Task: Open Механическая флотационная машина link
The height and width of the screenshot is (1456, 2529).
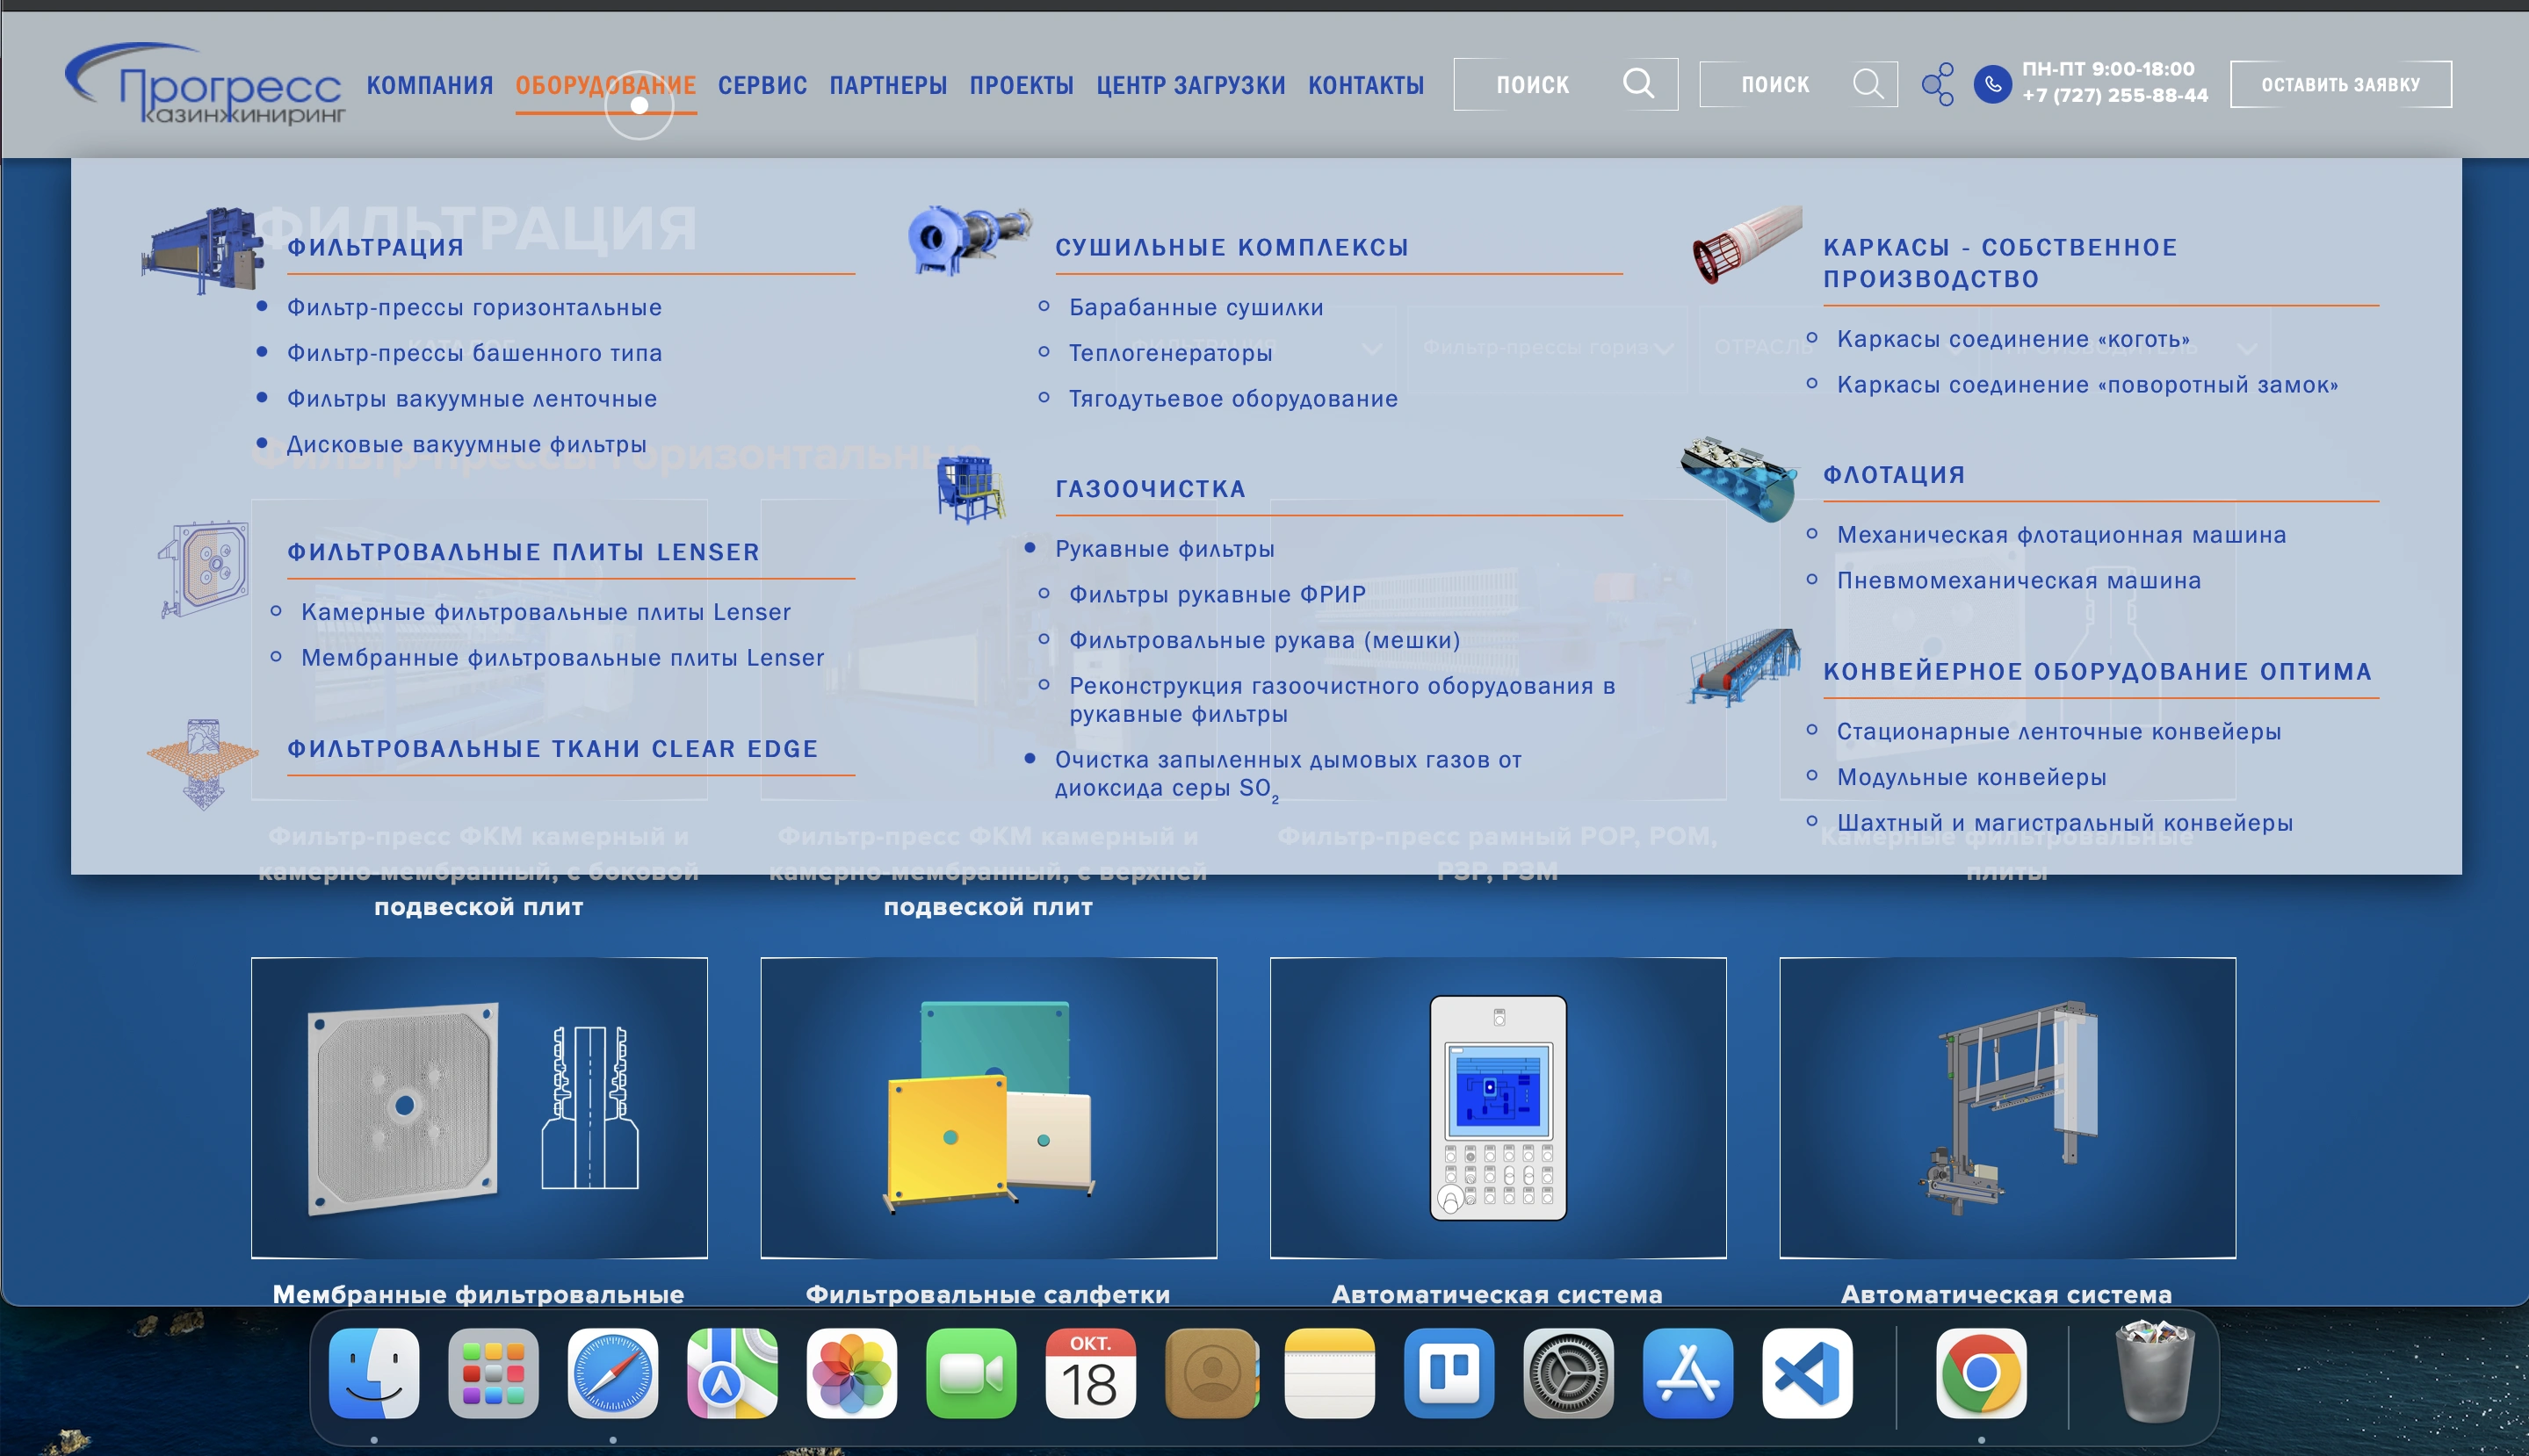Action: point(2061,535)
